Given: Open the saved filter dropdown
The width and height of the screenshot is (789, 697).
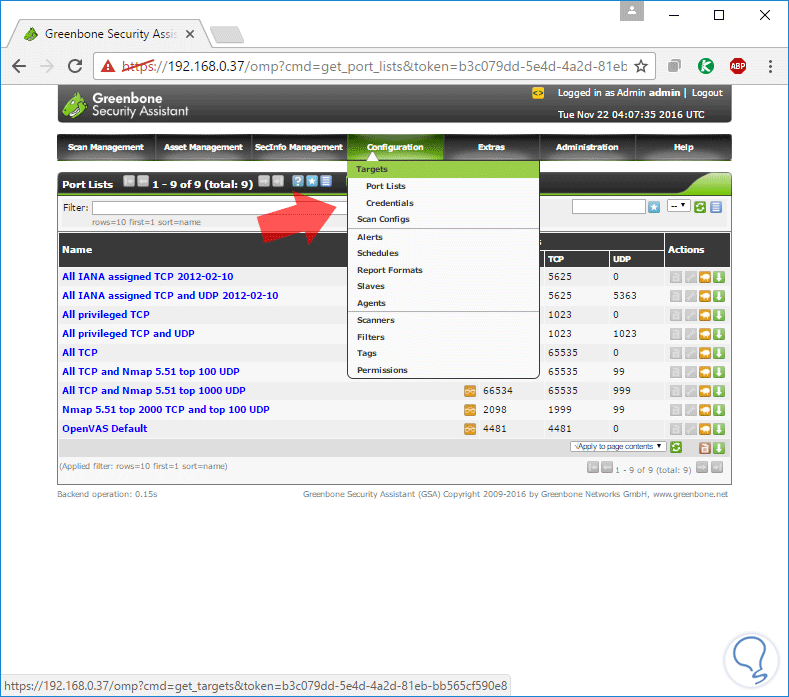Looking at the screenshot, I should point(678,206).
